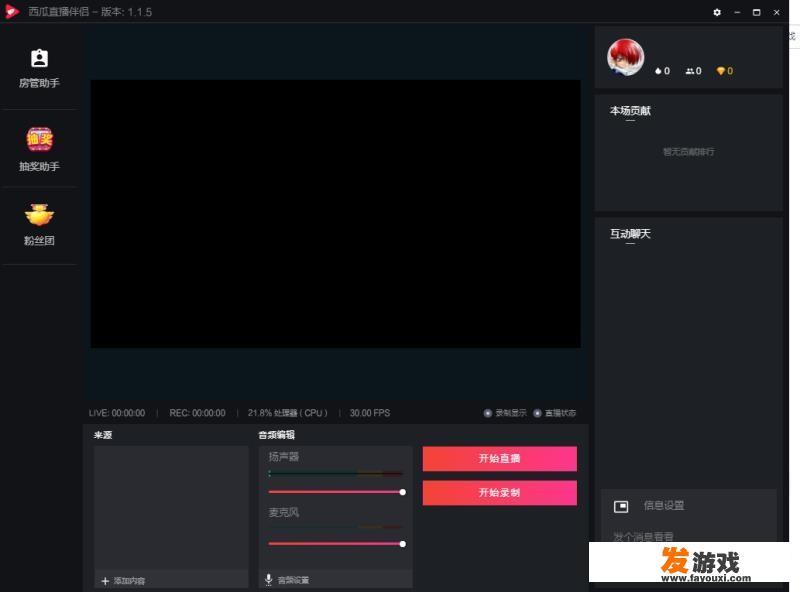800x592 pixels.
Task: Select the 本场贡献 tab
Action: point(630,111)
